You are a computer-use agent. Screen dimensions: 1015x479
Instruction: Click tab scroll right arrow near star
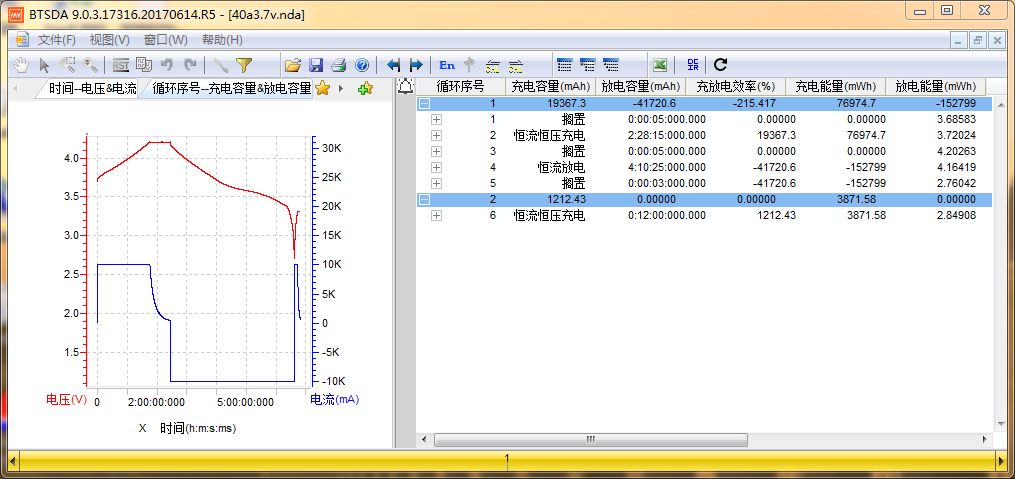(x=341, y=89)
